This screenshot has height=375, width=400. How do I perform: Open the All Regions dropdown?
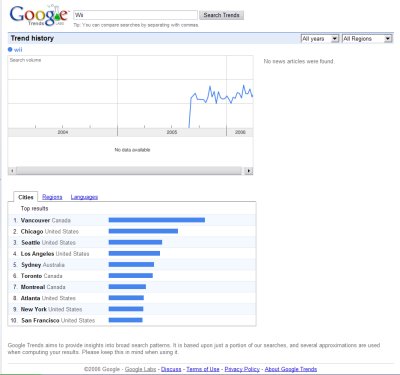click(x=367, y=39)
